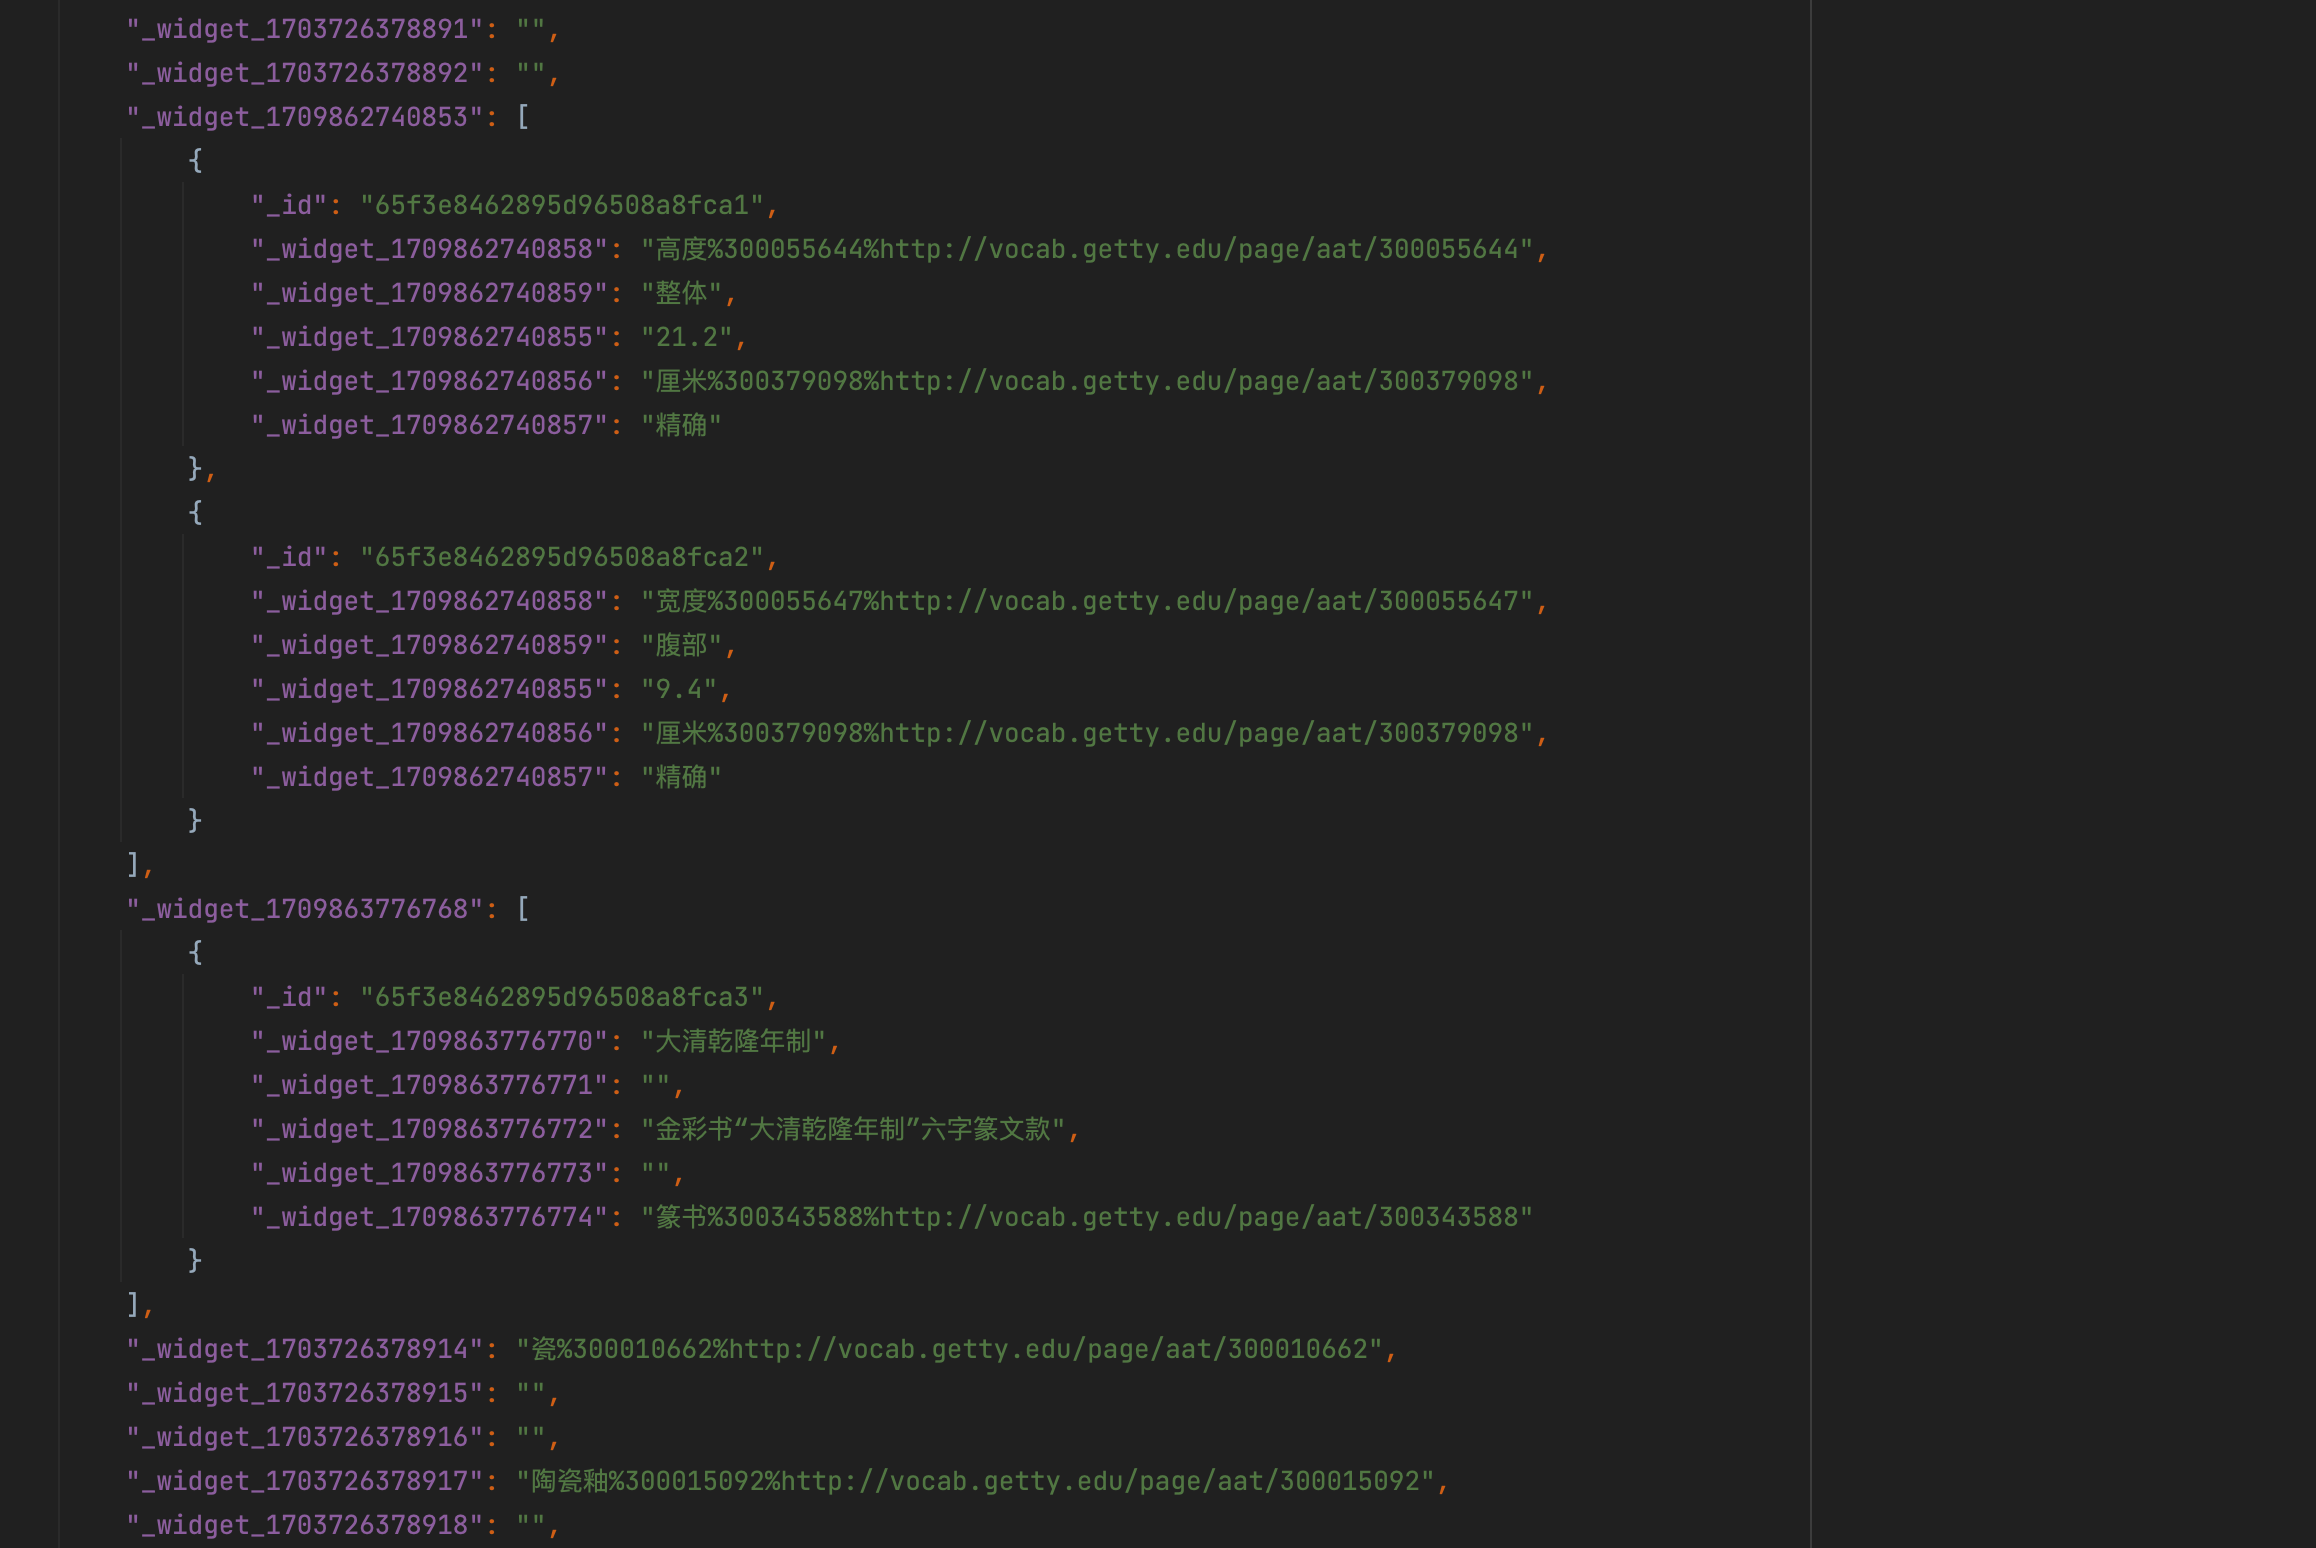The image size is (2316, 1548).
Task: Click the "腹部" string value
Action: (x=681, y=645)
